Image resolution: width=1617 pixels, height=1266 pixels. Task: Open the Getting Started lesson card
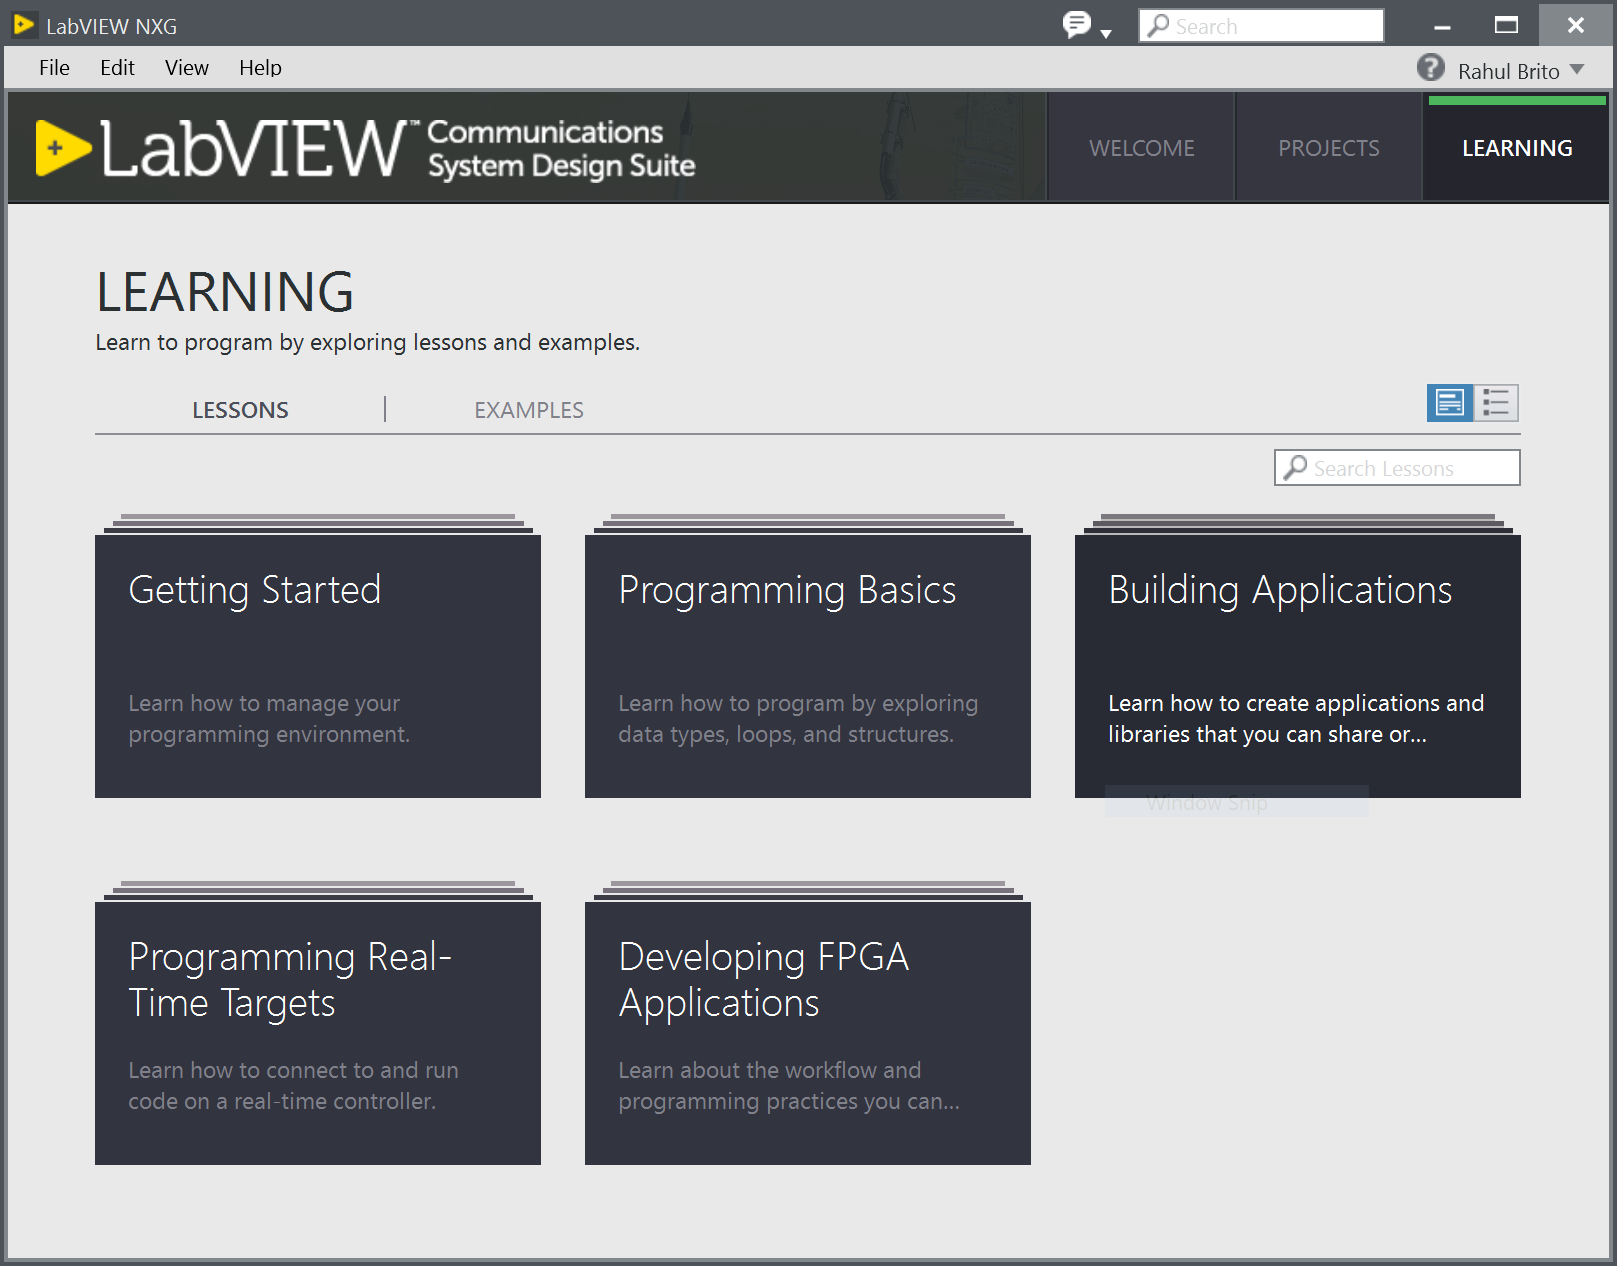pyautogui.click(x=318, y=665)
